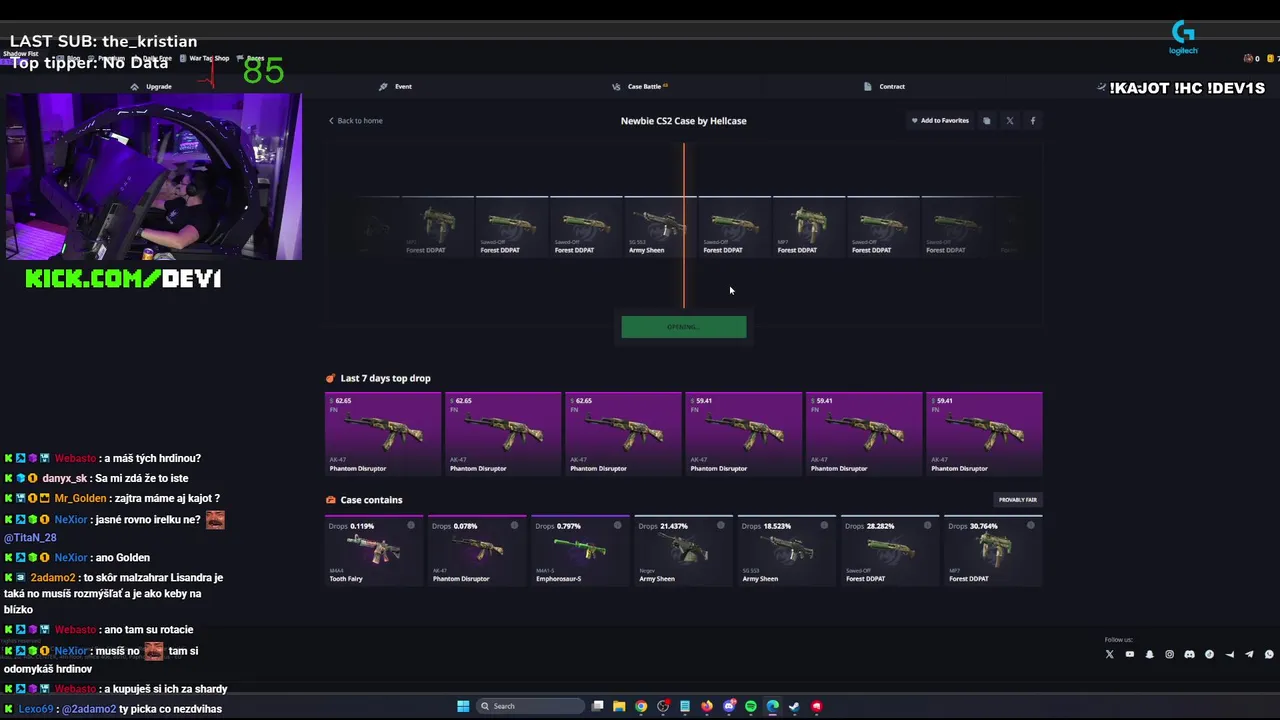Open the Case Battle tab
The width and height of the screenshot is (1280, 720).
[640, 87]
